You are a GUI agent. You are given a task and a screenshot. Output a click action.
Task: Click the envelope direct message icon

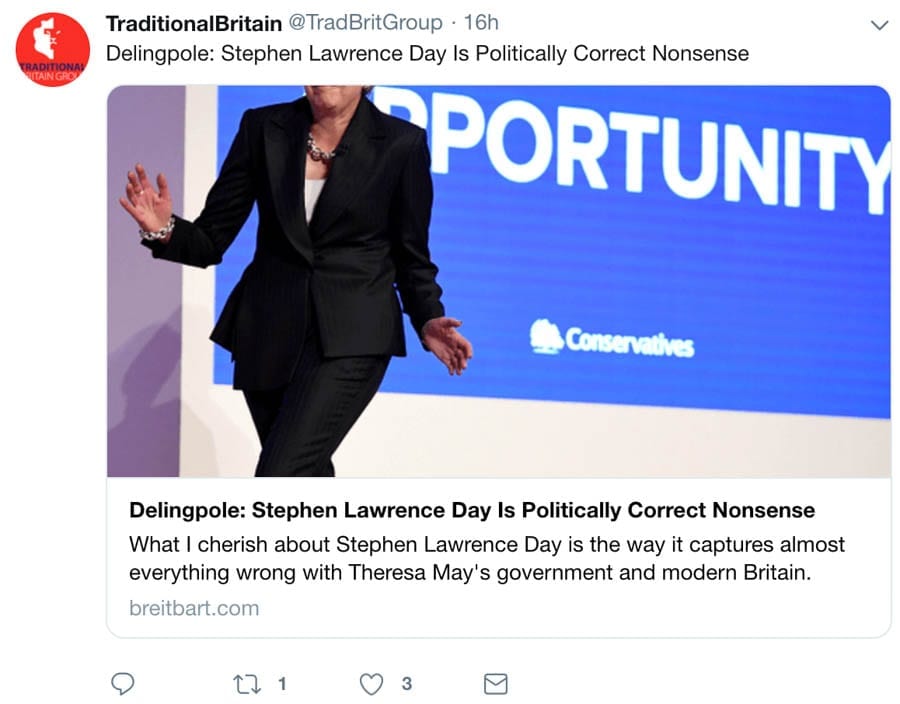click(495, 684)
